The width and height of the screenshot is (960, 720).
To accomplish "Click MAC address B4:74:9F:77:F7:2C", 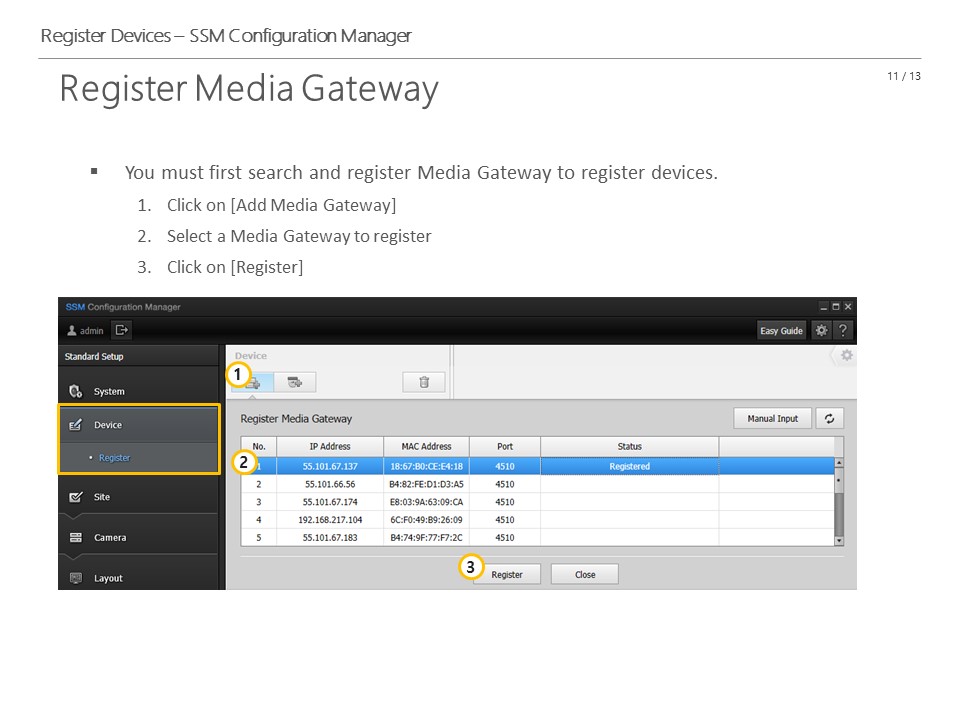I will [x=426, y=538].
